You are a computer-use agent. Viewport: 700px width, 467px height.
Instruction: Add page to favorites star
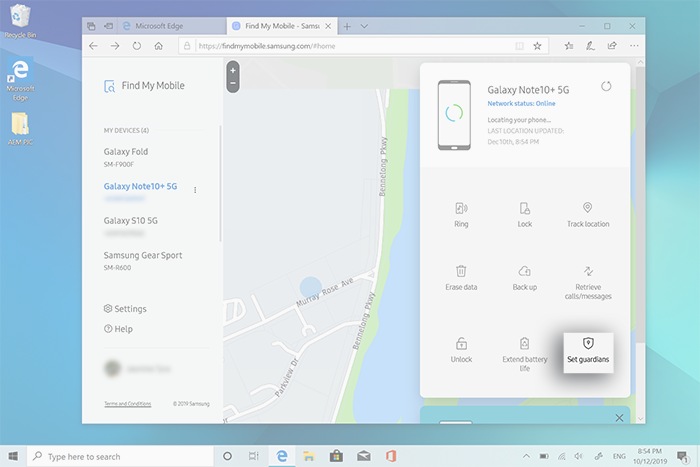tap(537, 46)
